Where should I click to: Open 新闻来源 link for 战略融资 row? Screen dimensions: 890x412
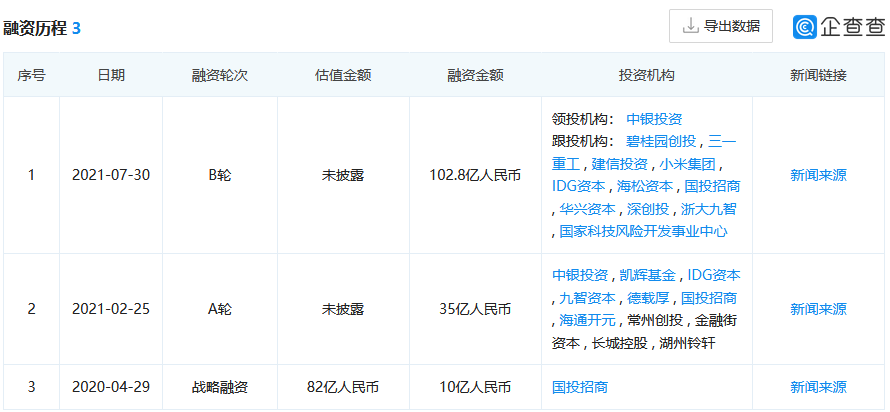coord(818,387)
